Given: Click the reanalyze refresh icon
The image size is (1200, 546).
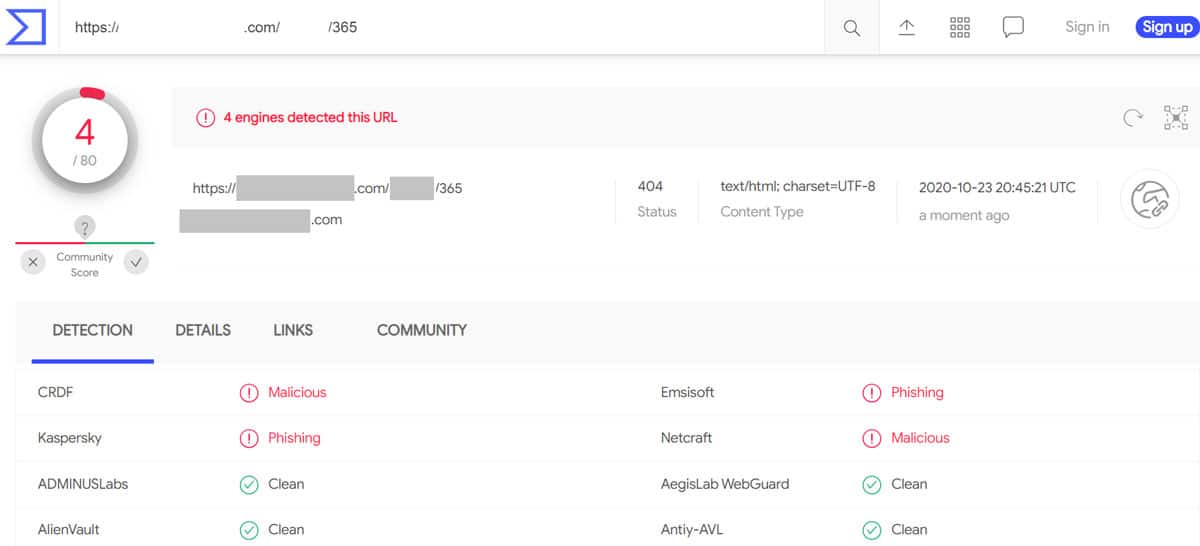Looking at the screenshot, I should pos(1133,118).
